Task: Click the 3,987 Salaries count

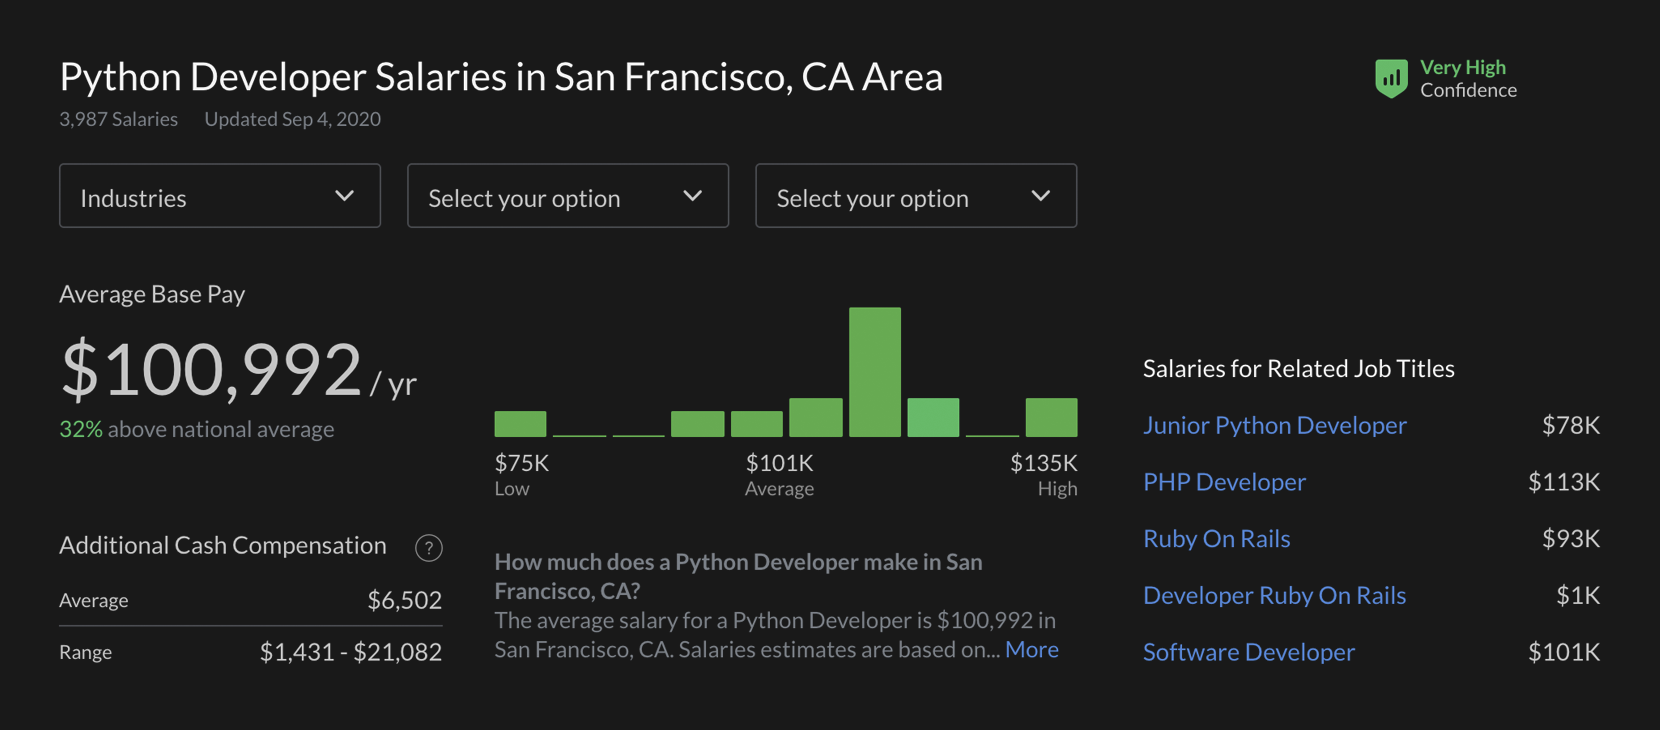Action: tap(118, 119)
